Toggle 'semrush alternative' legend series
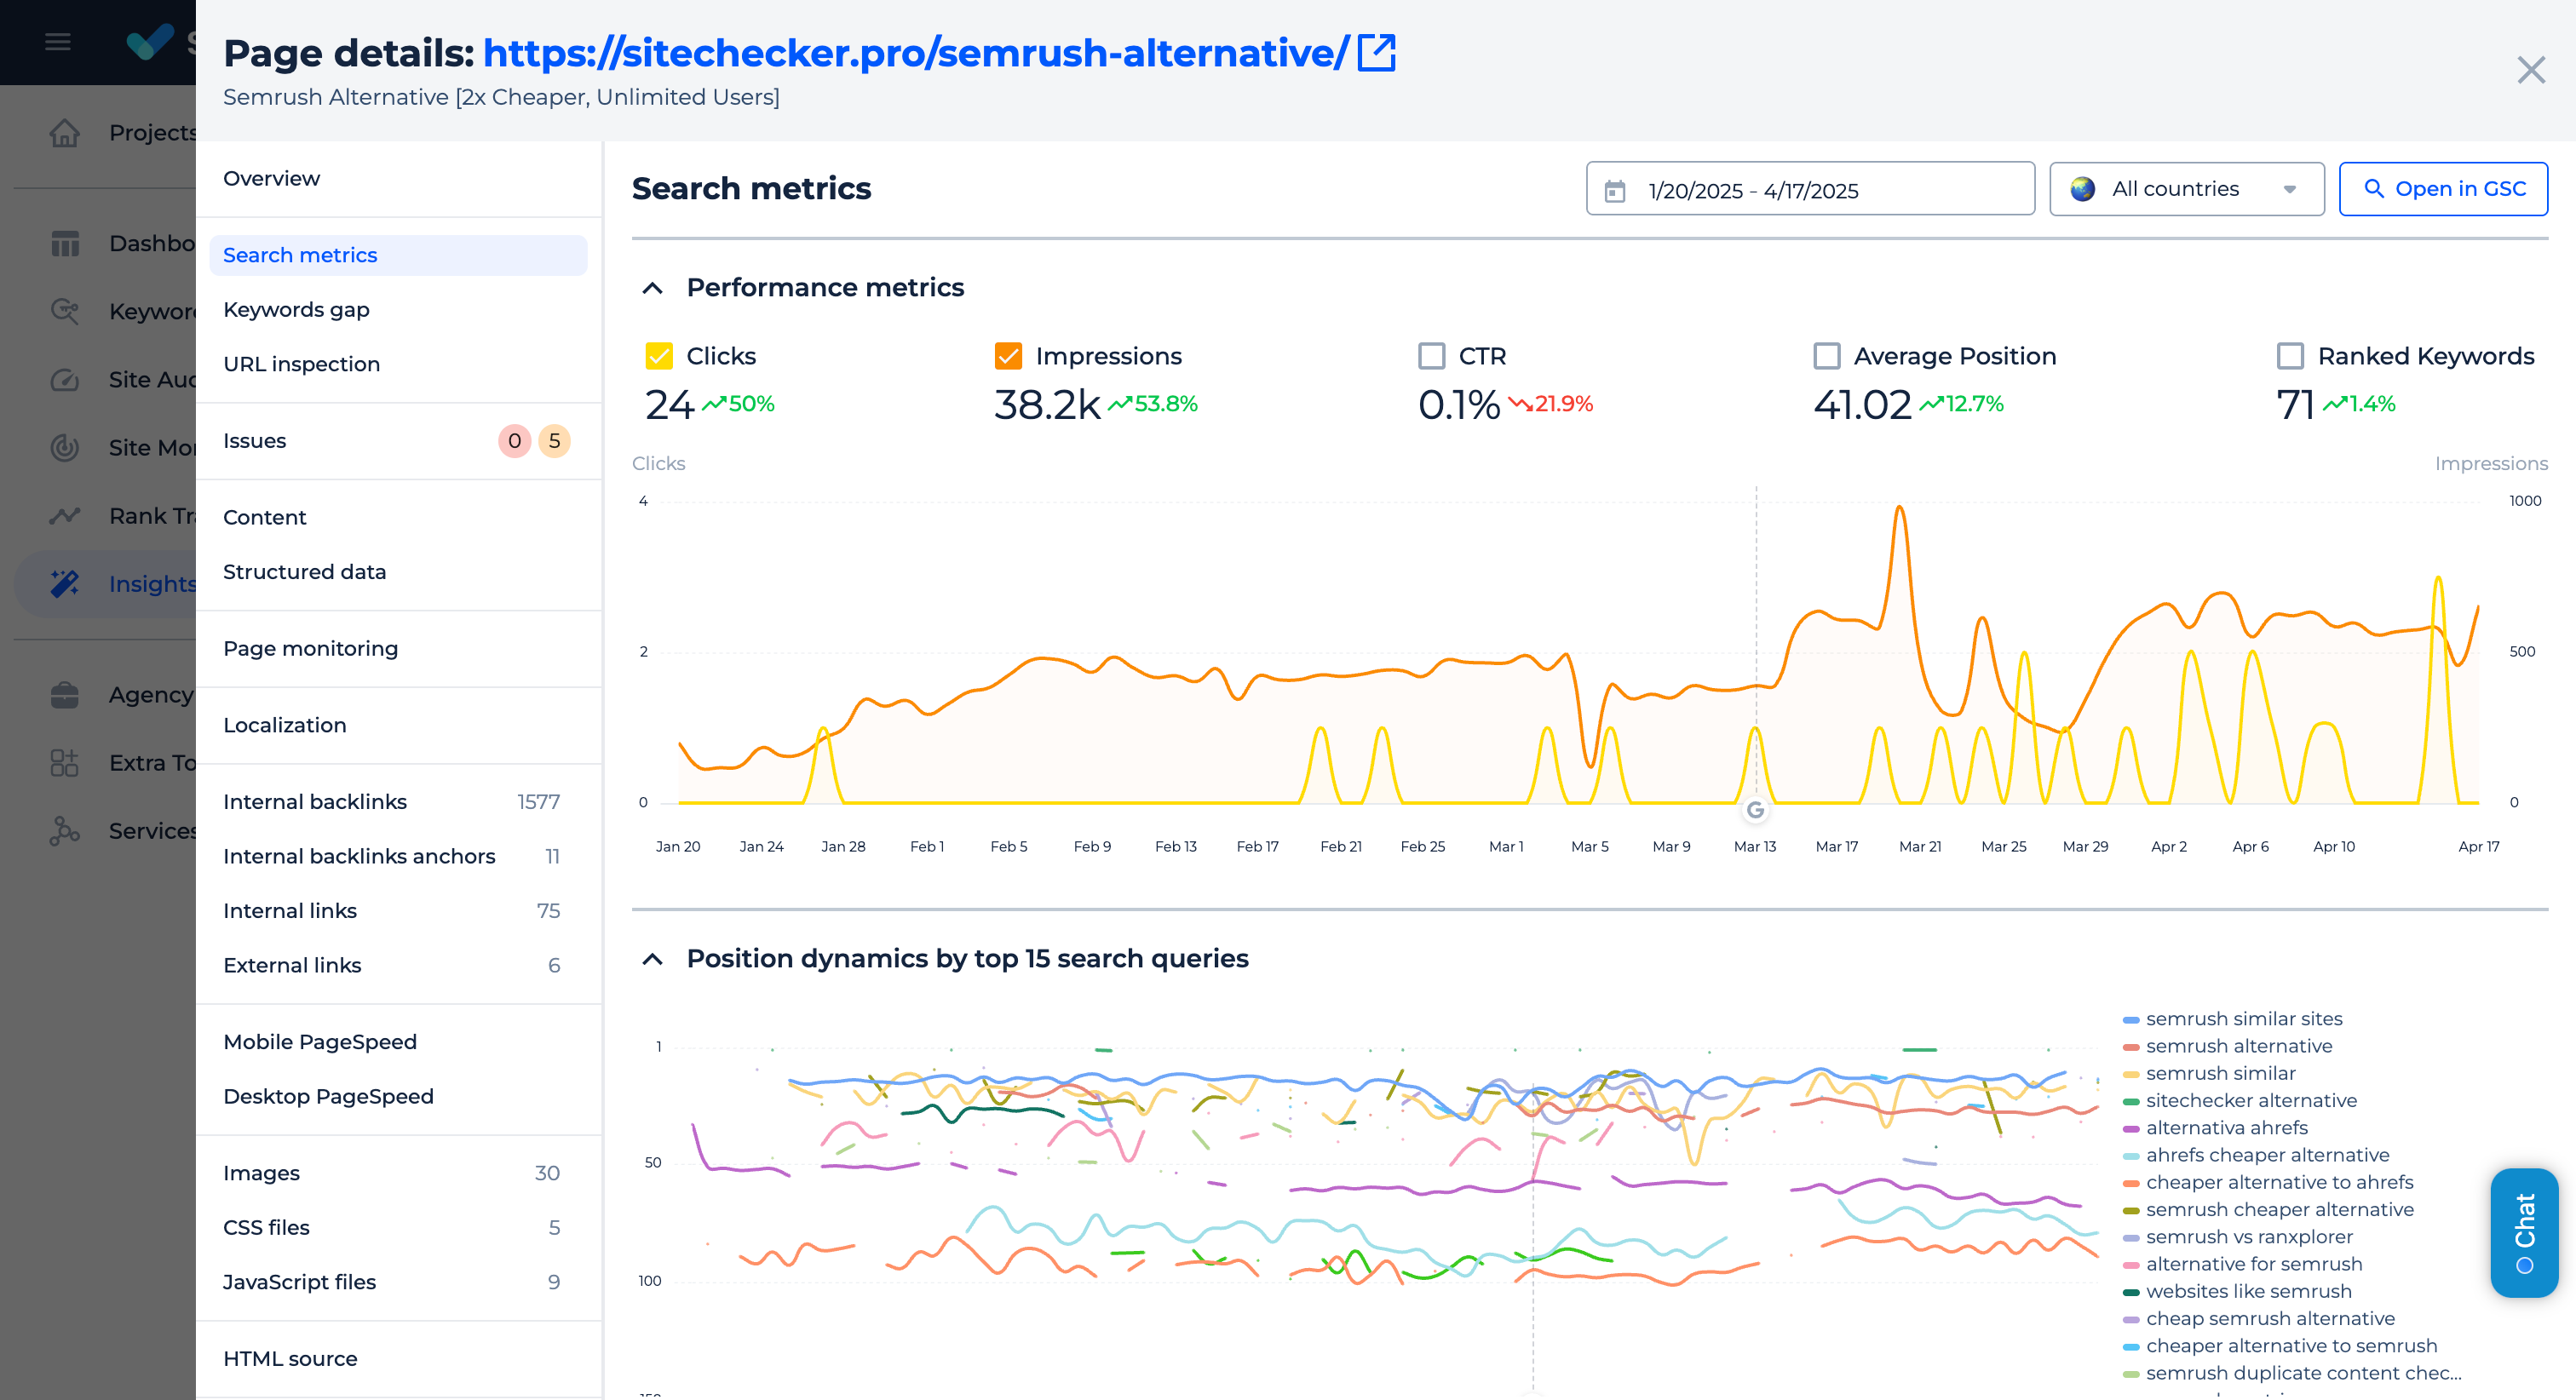Viewport: 2576px width, 1400px height. click(x=2228, y=1046)
